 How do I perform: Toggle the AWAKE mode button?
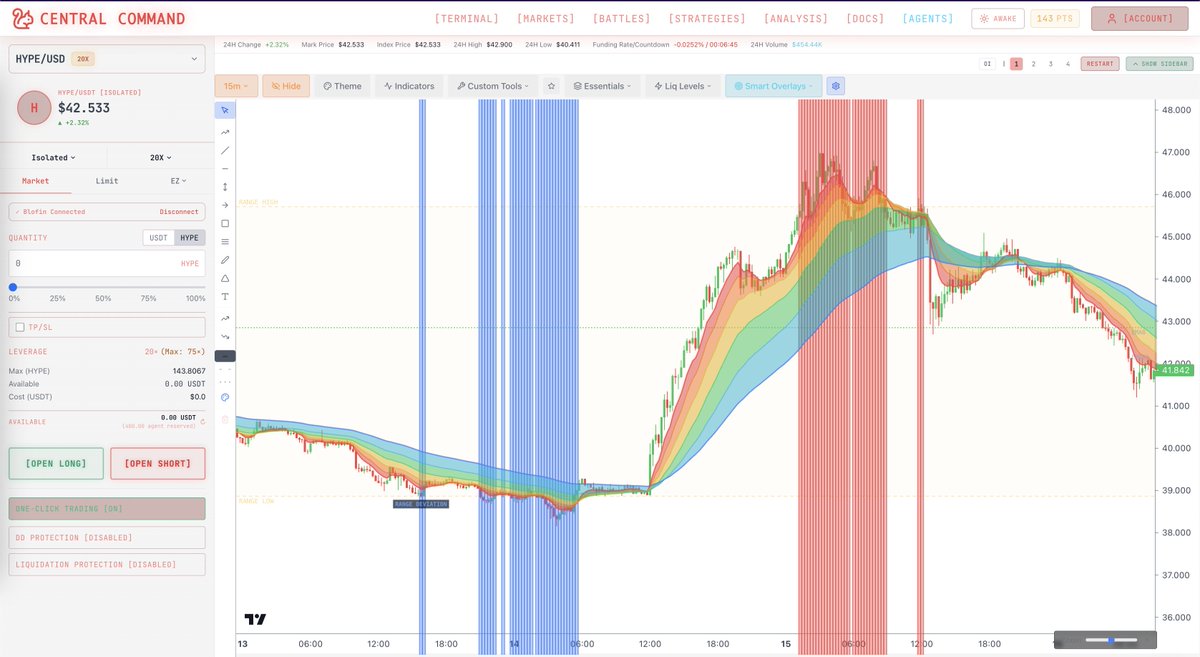[x=996, y=18]
